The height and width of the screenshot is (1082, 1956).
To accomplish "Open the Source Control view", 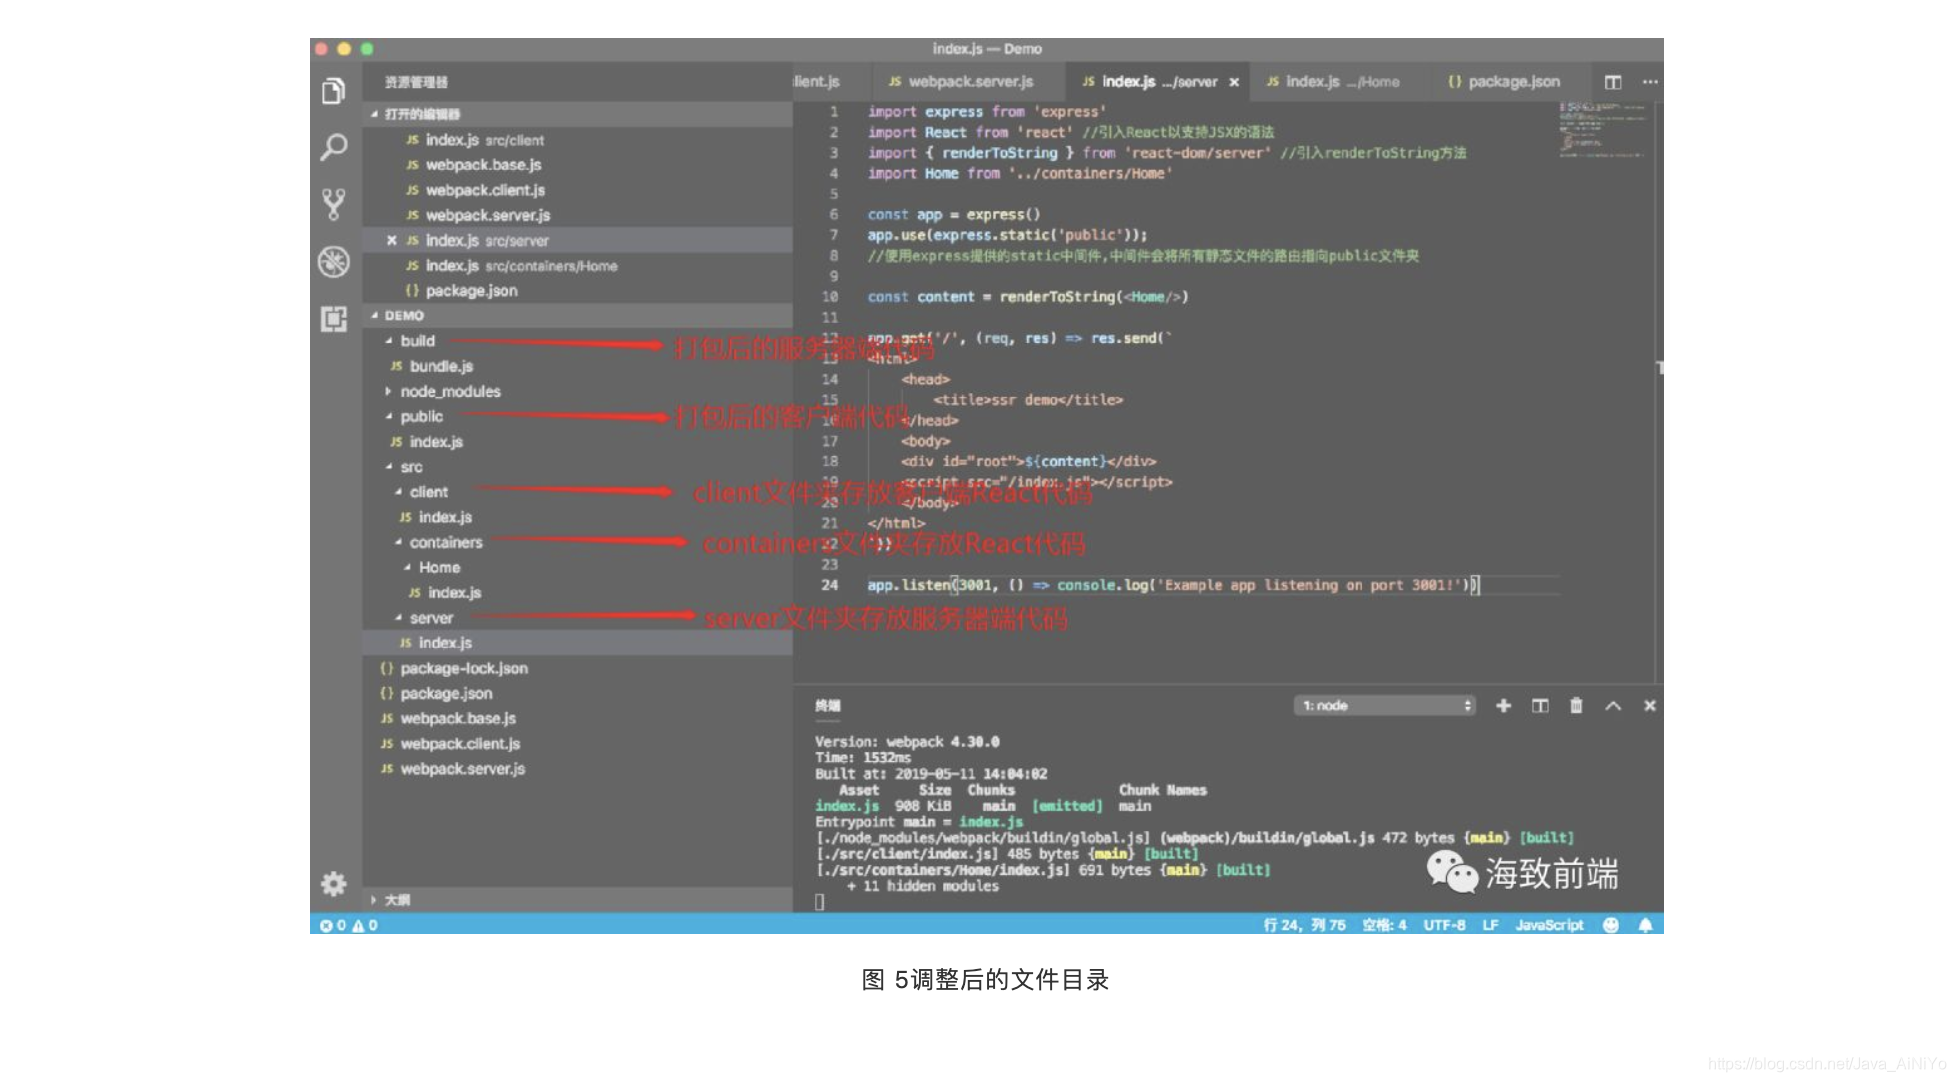I will coord(333,204).
